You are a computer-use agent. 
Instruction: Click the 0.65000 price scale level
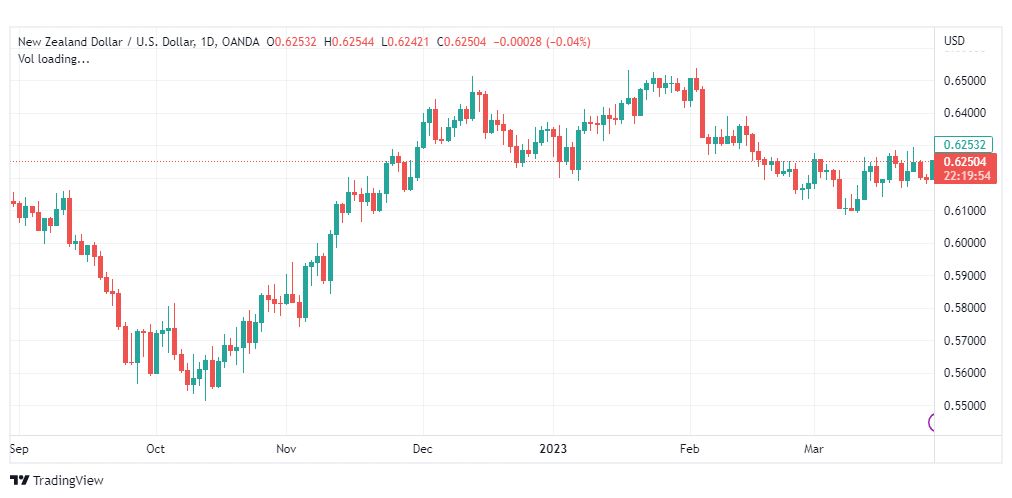[966, 81]
